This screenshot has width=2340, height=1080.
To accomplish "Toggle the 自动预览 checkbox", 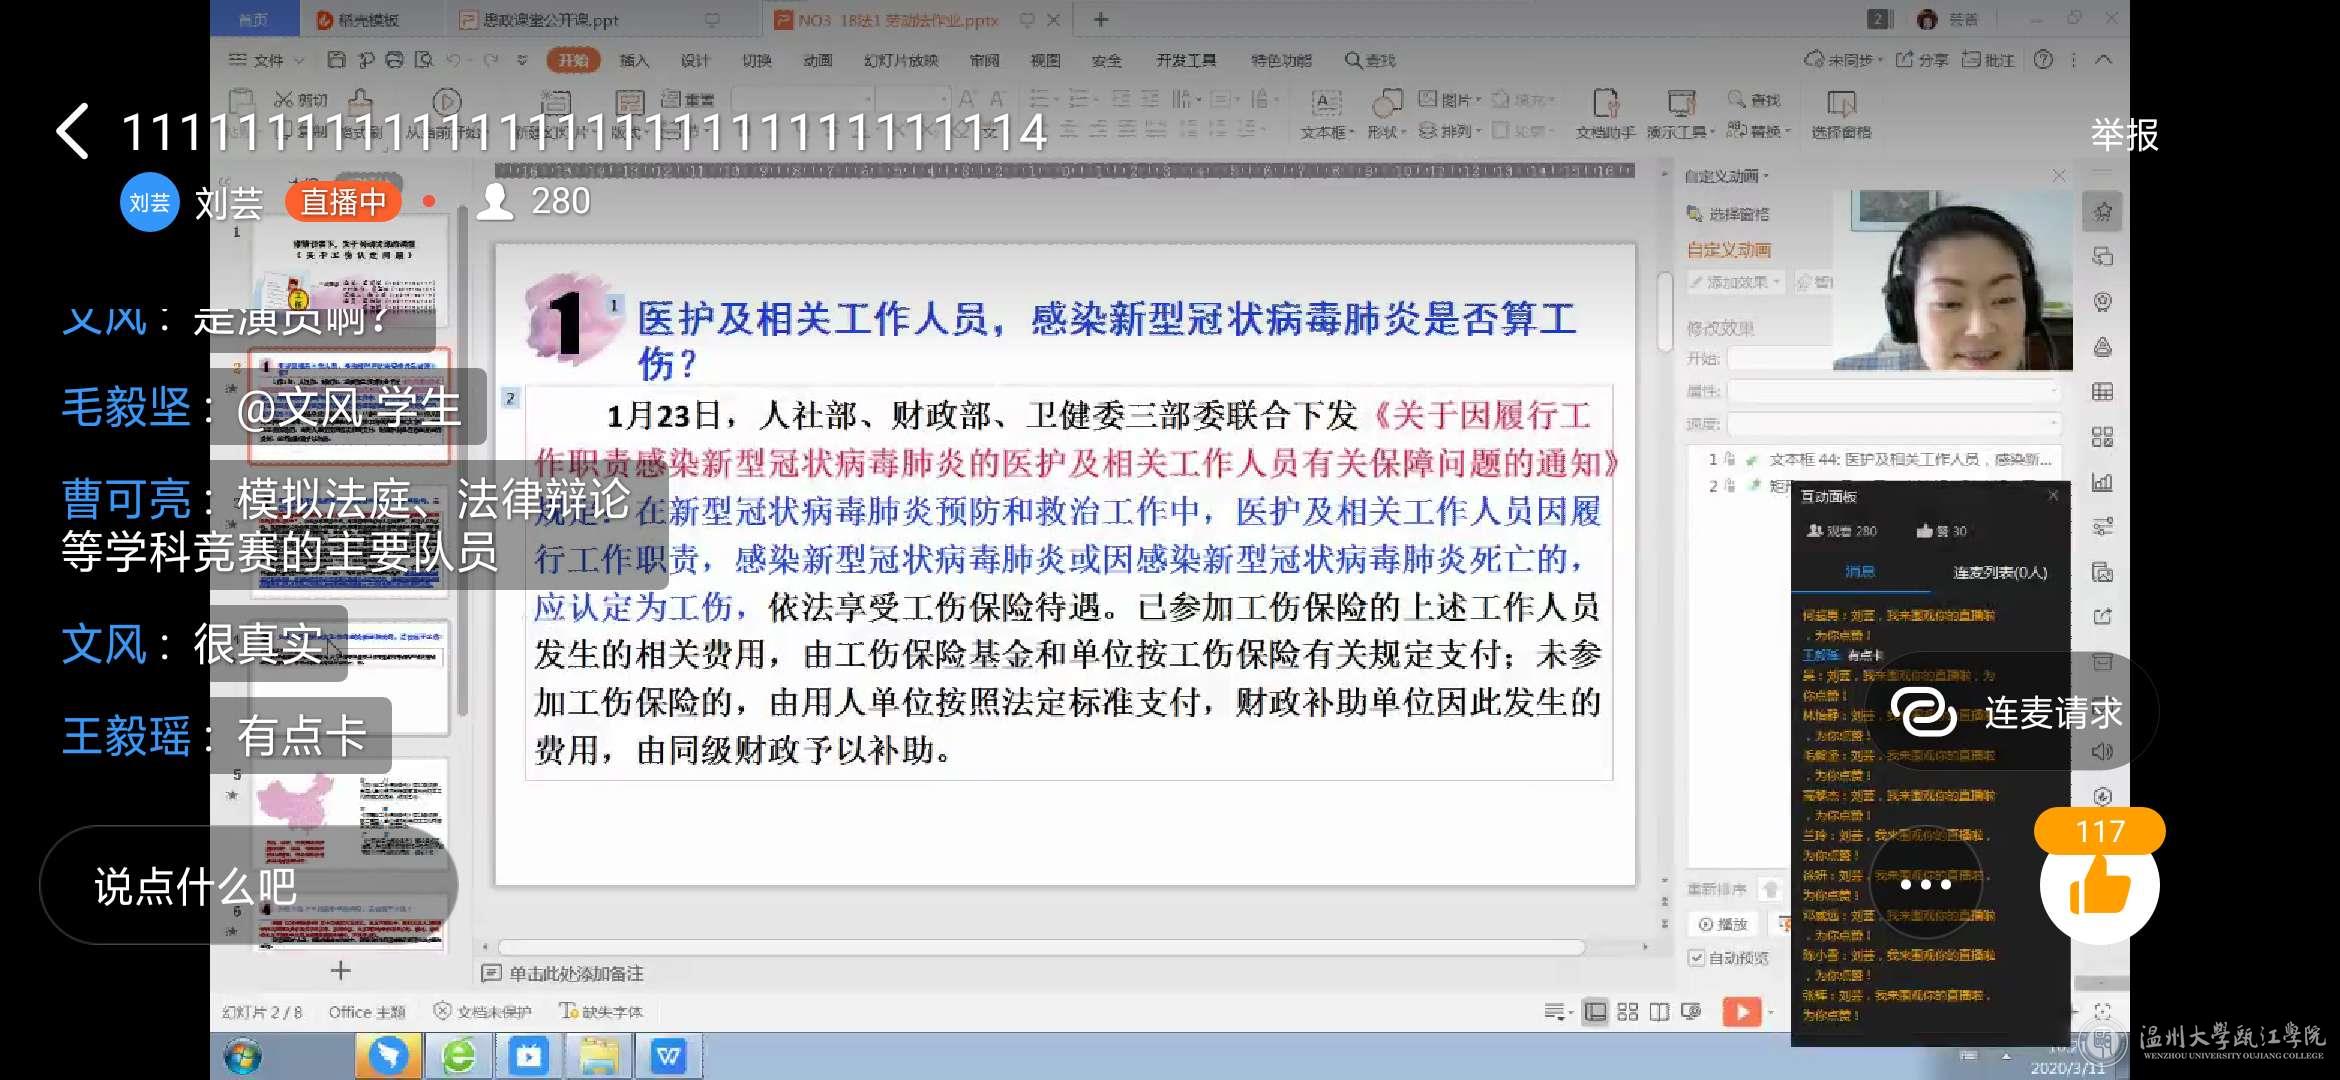I will click(1696, 958).
